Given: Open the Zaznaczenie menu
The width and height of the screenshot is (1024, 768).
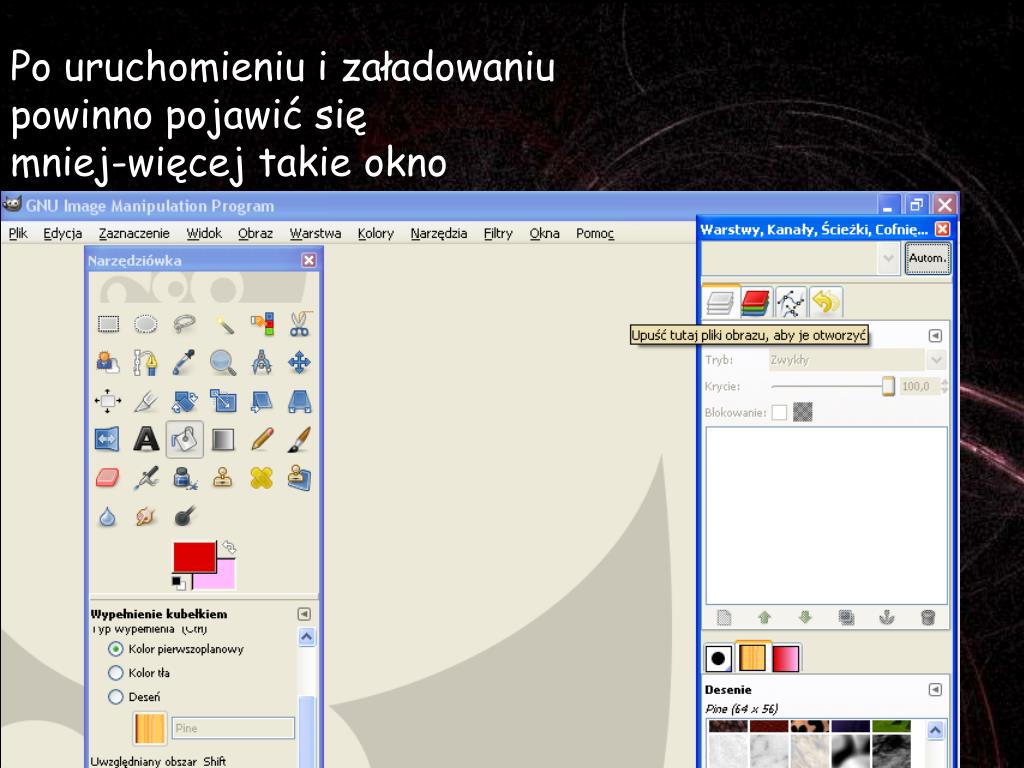Looking at the screenshot, I should (x=134, y=233).
